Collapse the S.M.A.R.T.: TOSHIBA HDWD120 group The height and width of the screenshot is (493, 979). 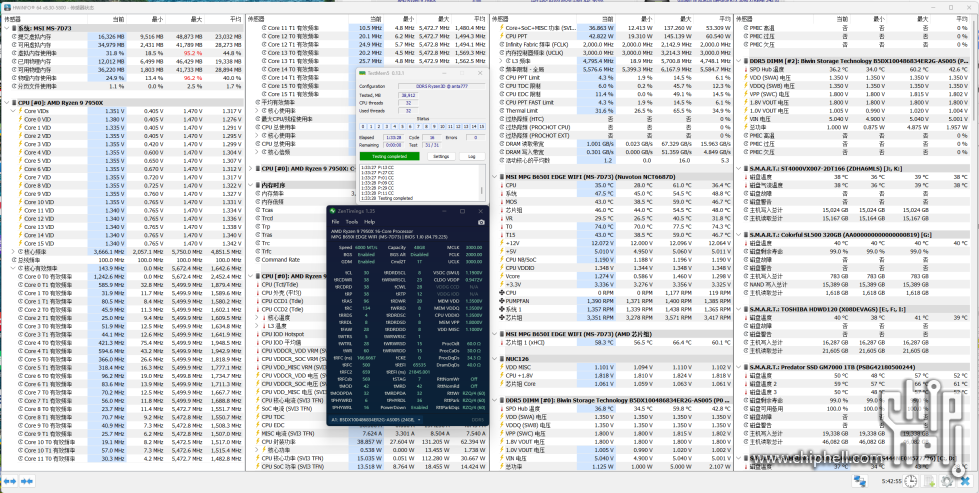[739, 309]
